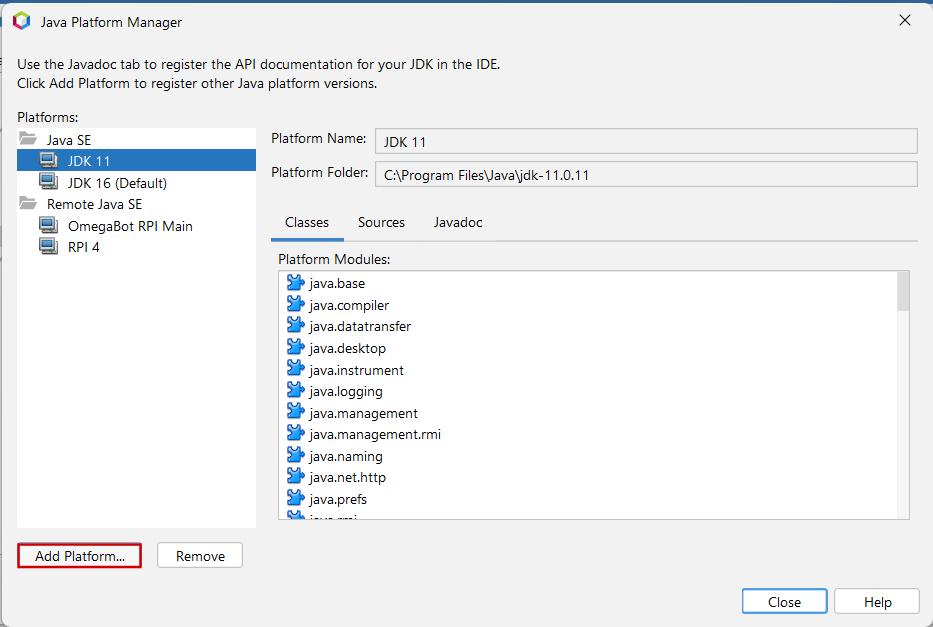Screen dimensions: 933x627
Task: Click the OmegaBot RPI Main computer icon
Action: [x=49, y=225]
